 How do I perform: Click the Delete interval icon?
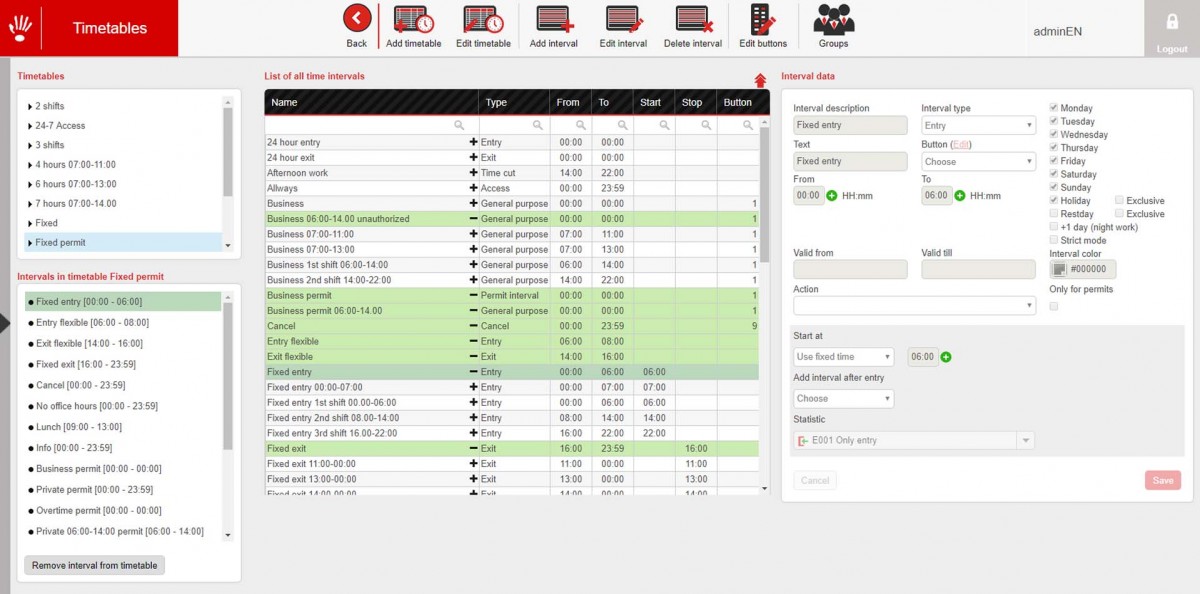click(x=693, y=19)
